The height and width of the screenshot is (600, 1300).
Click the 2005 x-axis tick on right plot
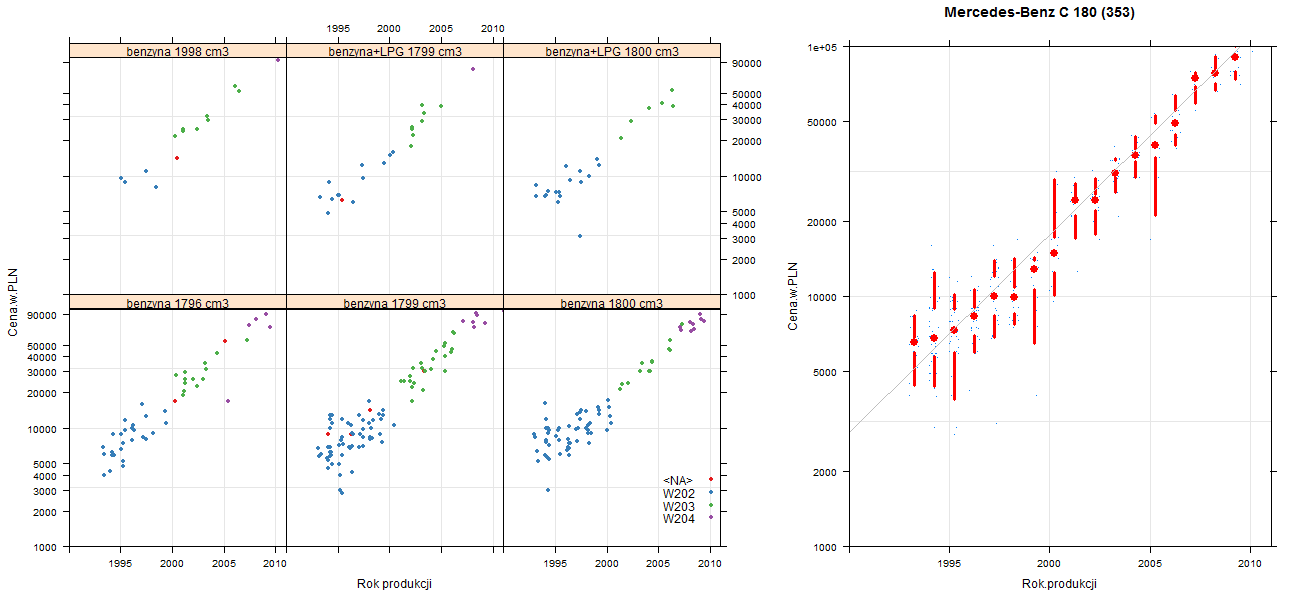click(x=1149, y=565)
